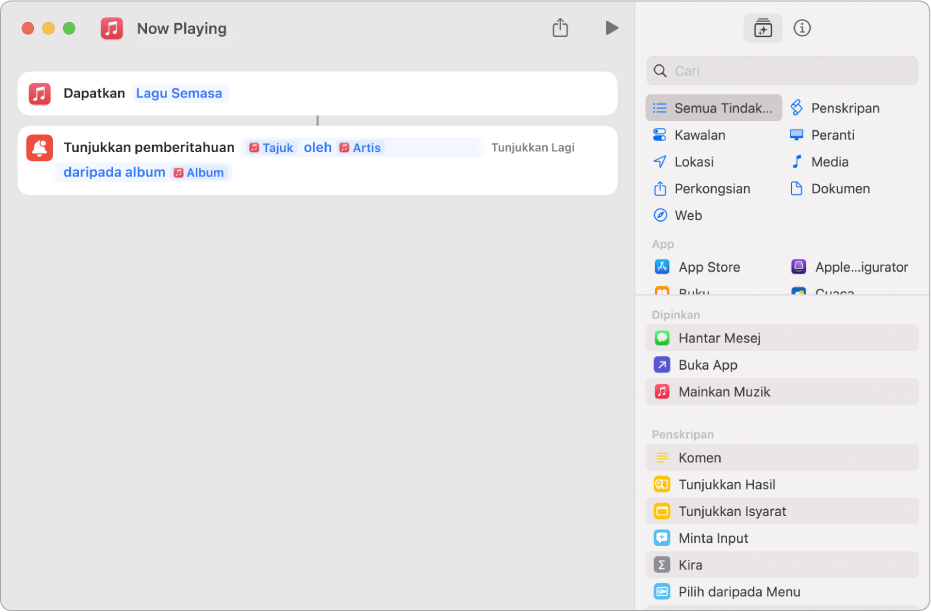Click the notification action bell icon
This screenshot has width=931, height=612.
pyautogui.click(x=40, y=148)
